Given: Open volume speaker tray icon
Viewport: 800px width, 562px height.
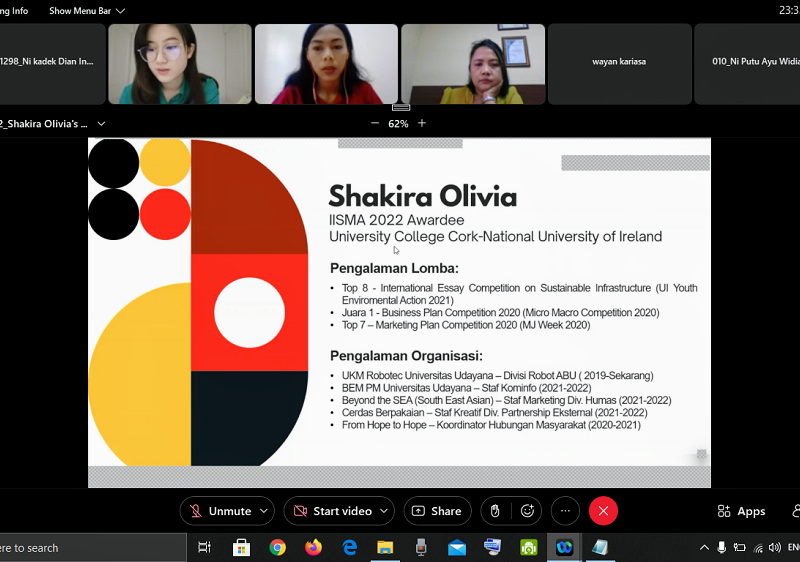Looking at the screenshot, I should (x=774, y=548).
